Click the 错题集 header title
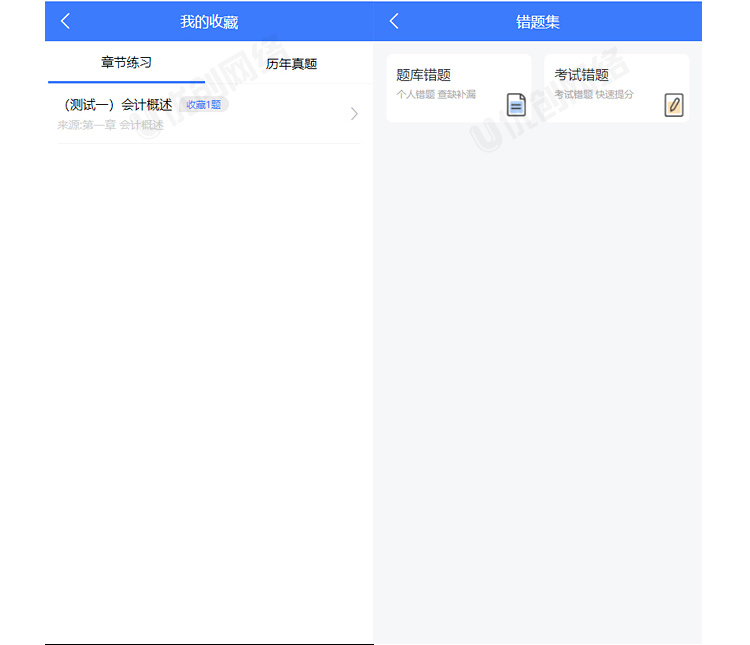This screenshot has width=750, height=645. coord(538,22)
